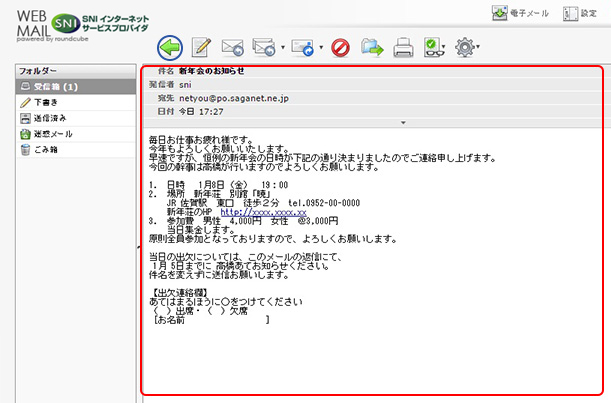This screenshot has height=403, width=611.
Task: Open the Forward options dropdown arrow
Action: 320,47
